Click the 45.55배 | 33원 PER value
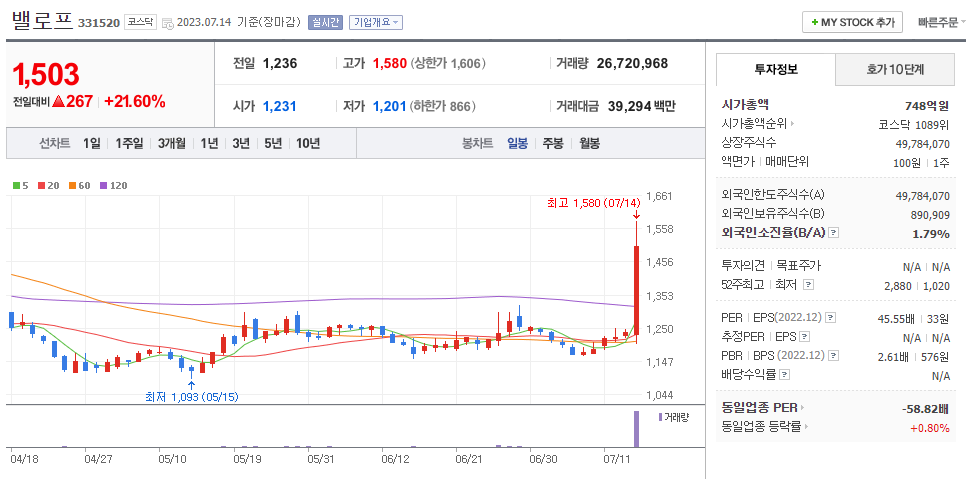Viewport: 970px width, 479px height. (914, 319)
